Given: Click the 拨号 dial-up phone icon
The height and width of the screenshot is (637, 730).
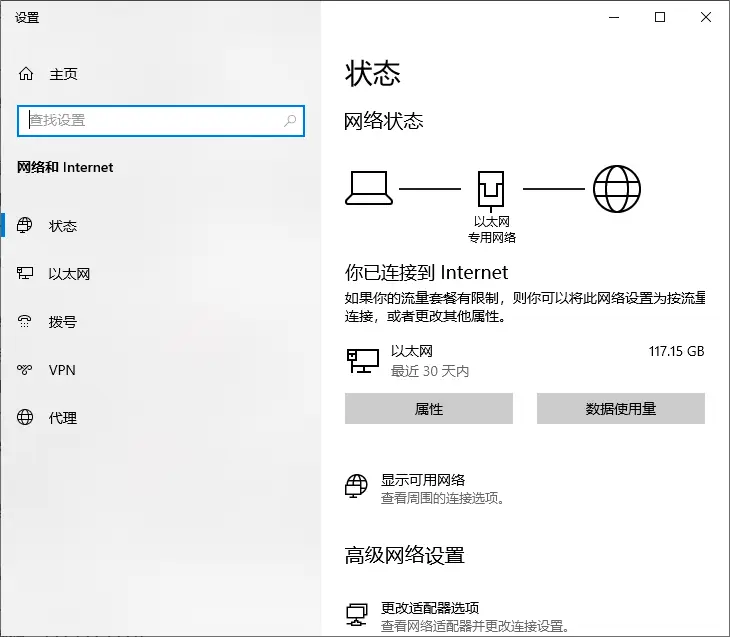Looking at the screenshot, I should click(24, 321).
